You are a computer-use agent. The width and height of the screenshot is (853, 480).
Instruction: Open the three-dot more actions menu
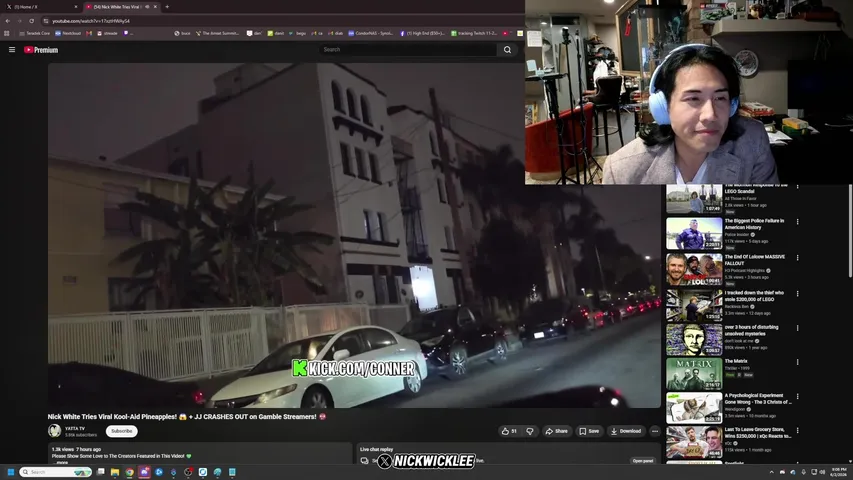pyautogui.click(x=655, y=431)
